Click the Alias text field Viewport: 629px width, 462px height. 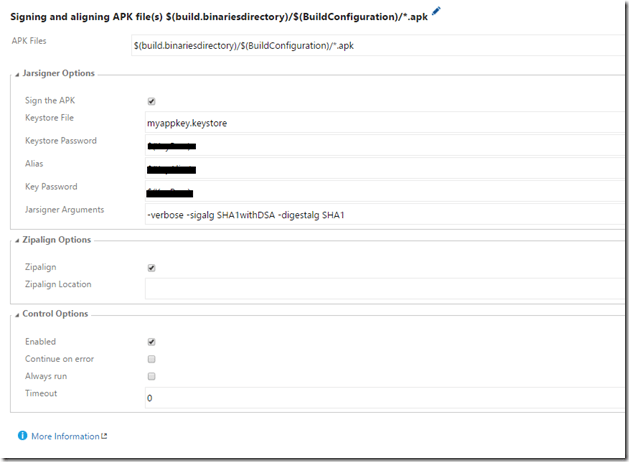pyautogui.click(x=380, y=168)
